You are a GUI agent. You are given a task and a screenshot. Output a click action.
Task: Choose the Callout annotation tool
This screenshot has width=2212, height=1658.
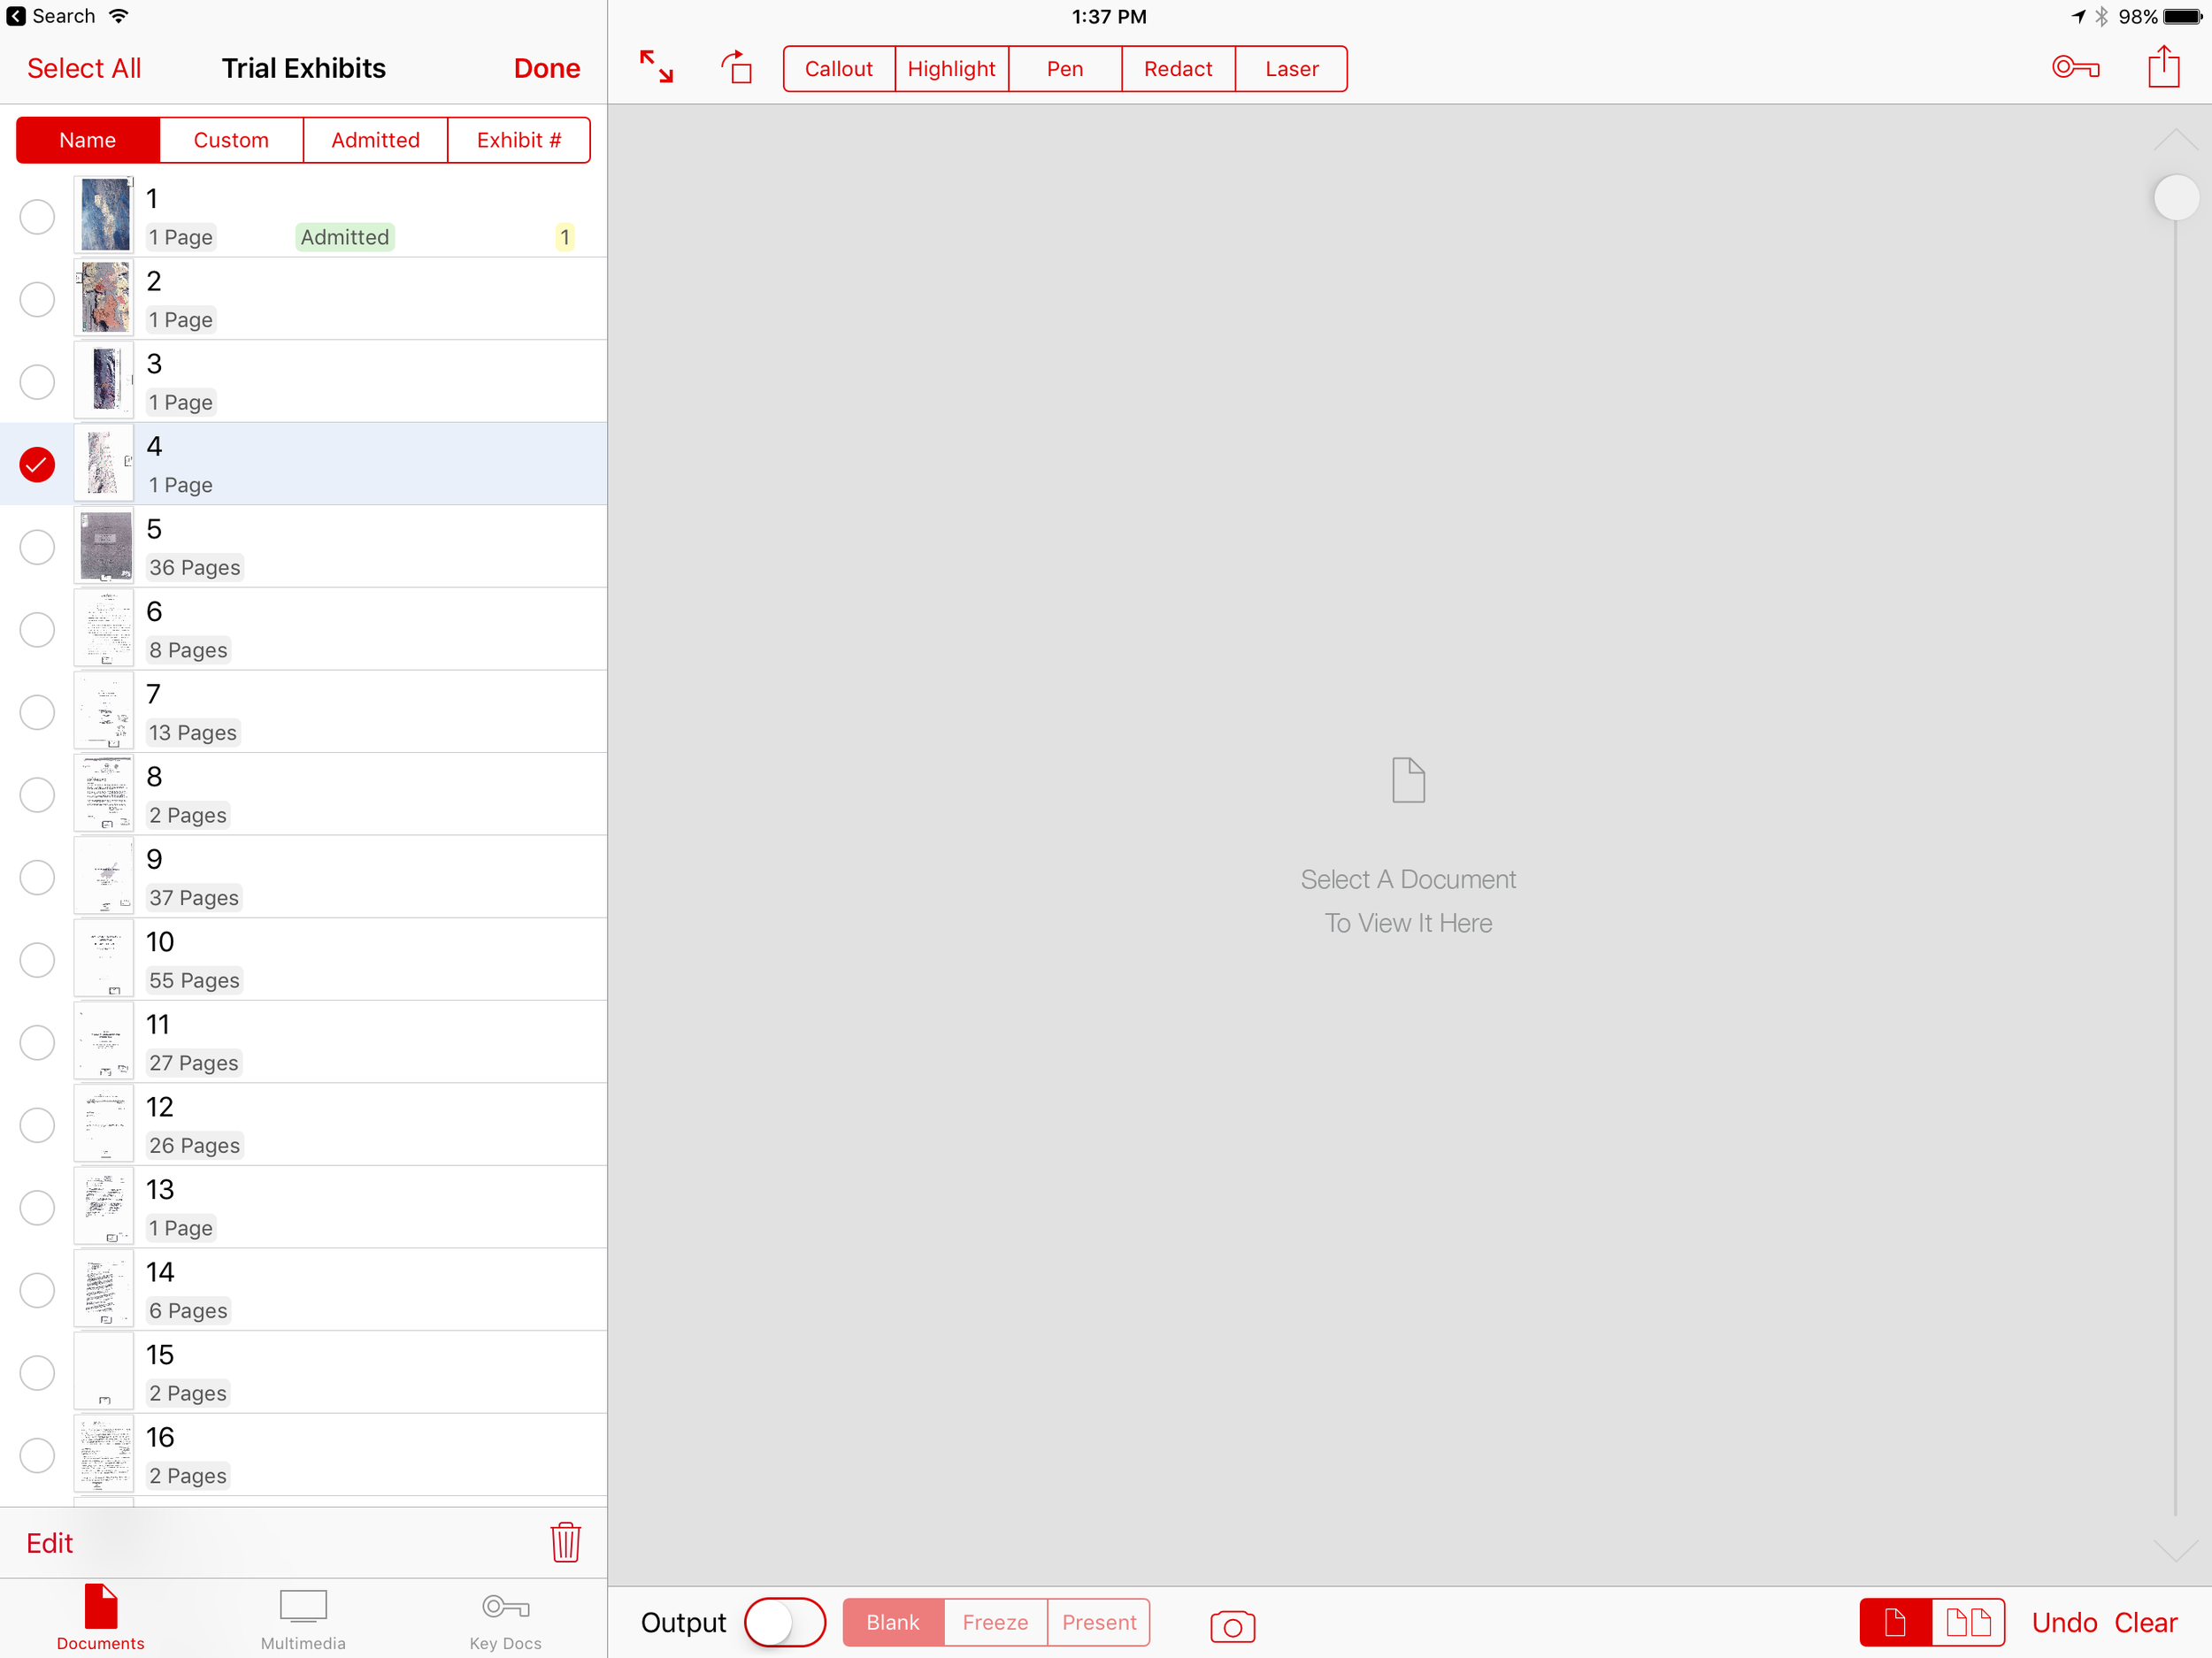tap(839, 68)
